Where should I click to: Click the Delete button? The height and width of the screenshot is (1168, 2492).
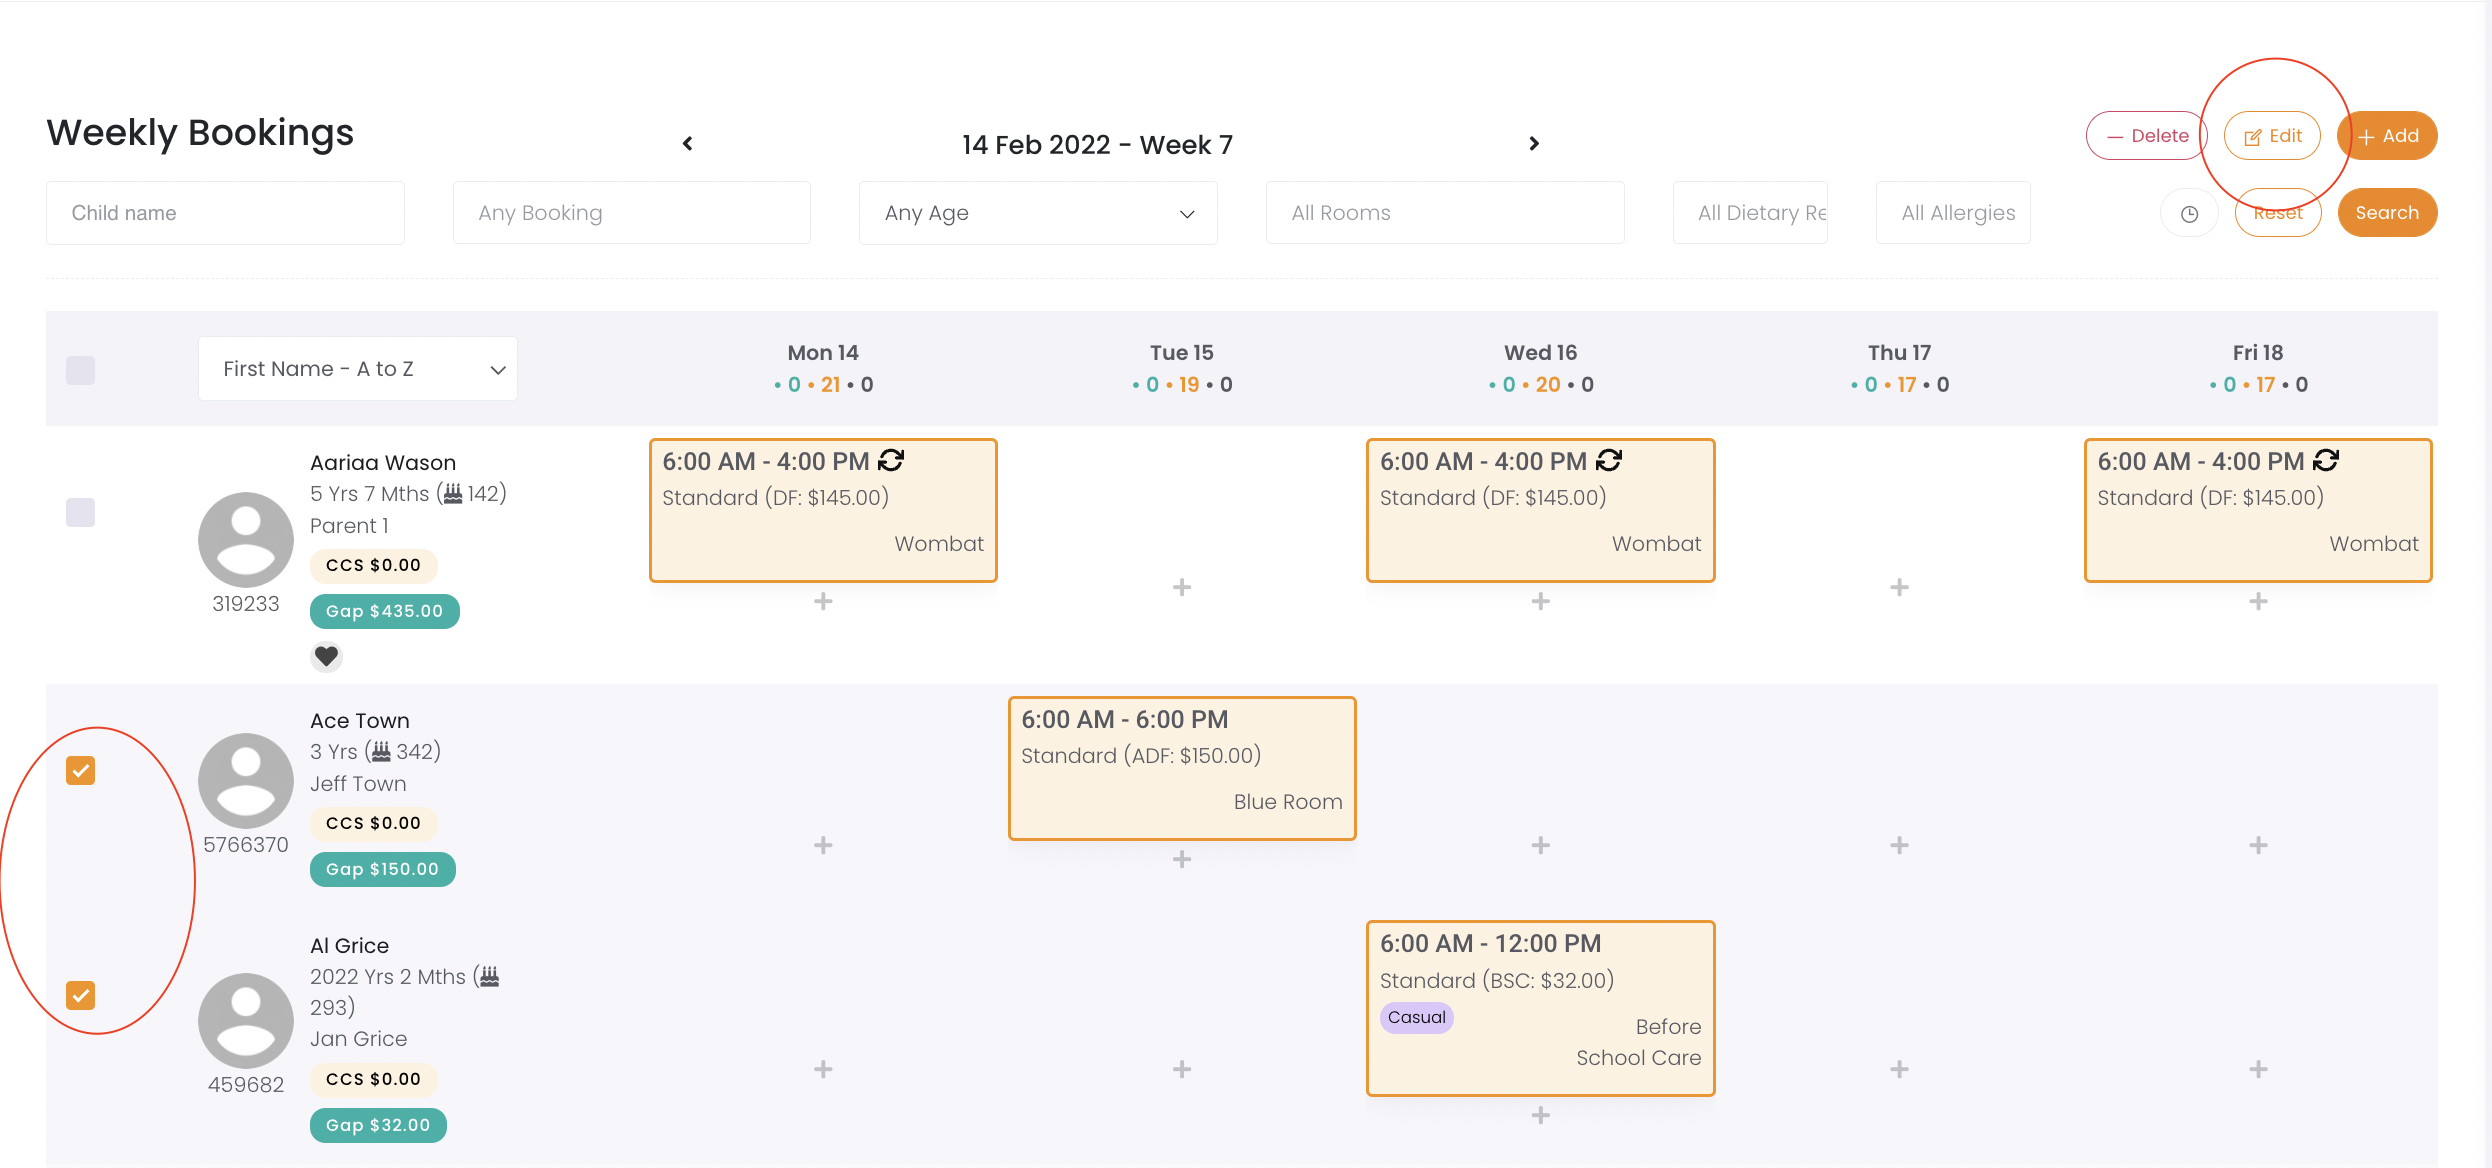(x=2146, y=136)
